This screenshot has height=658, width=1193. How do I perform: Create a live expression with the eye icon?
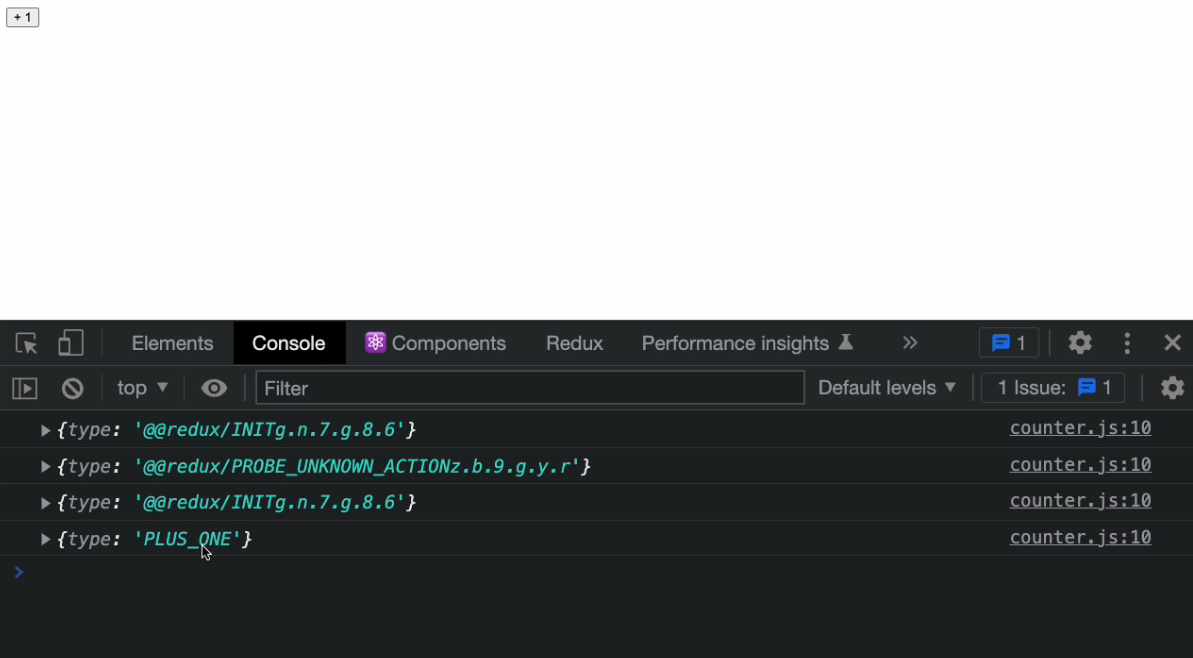click(214, 388)
